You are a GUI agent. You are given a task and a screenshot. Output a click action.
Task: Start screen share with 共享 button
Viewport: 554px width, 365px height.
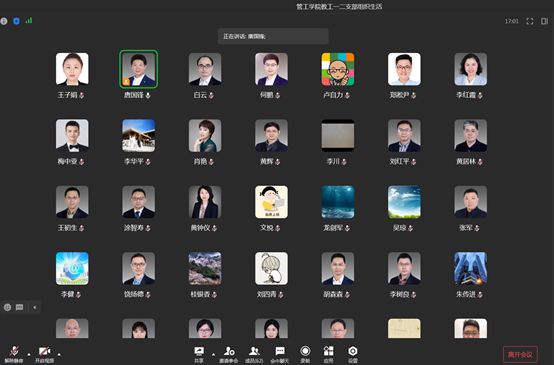pos(199,354)
